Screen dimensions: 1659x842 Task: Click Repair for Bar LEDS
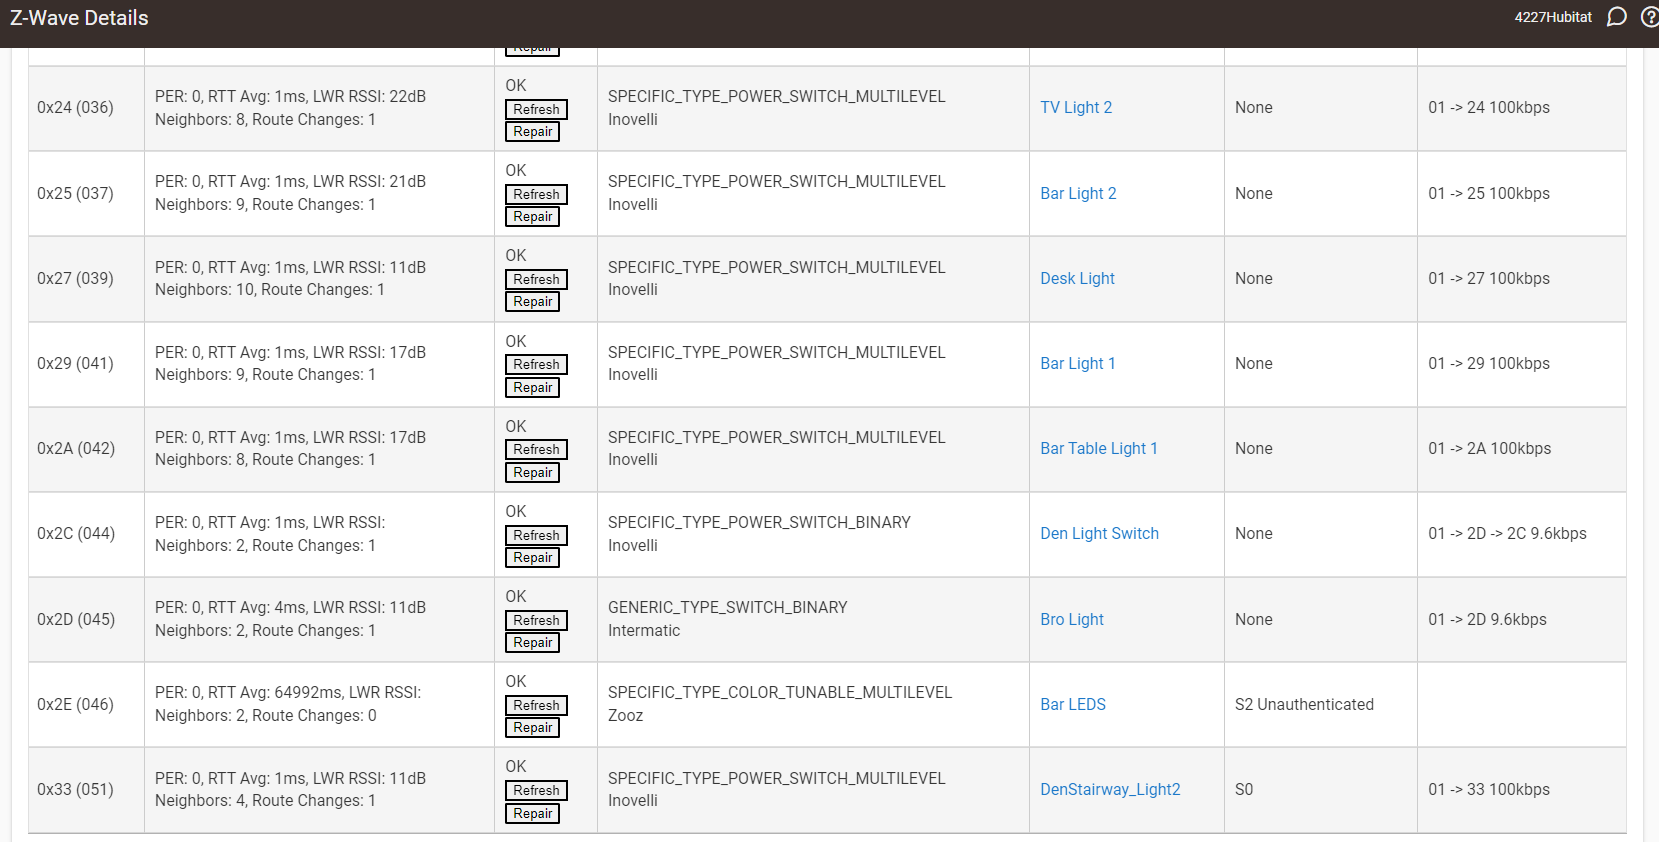pos(532,727)
